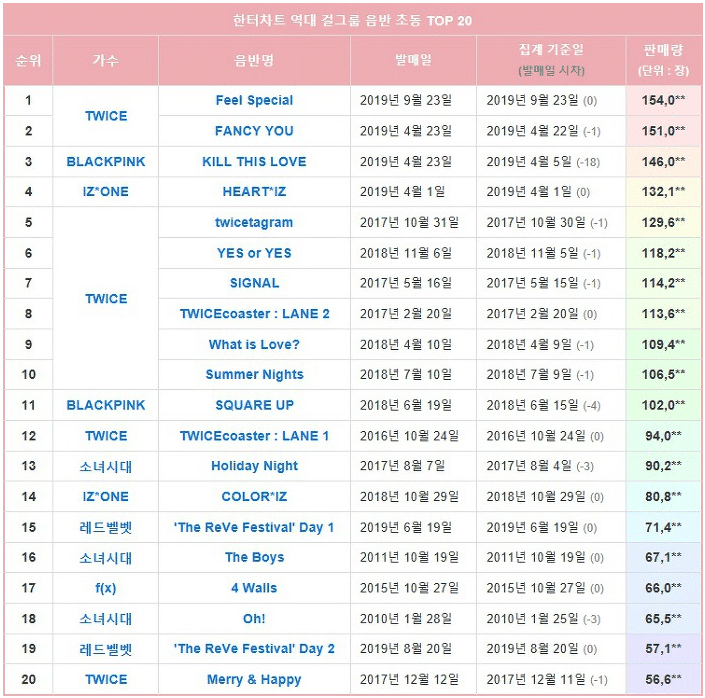This screenshot has width=705, height=698.
Task: Click IZ*ONE artist in rank 4 row
Action: coord(106,192)
